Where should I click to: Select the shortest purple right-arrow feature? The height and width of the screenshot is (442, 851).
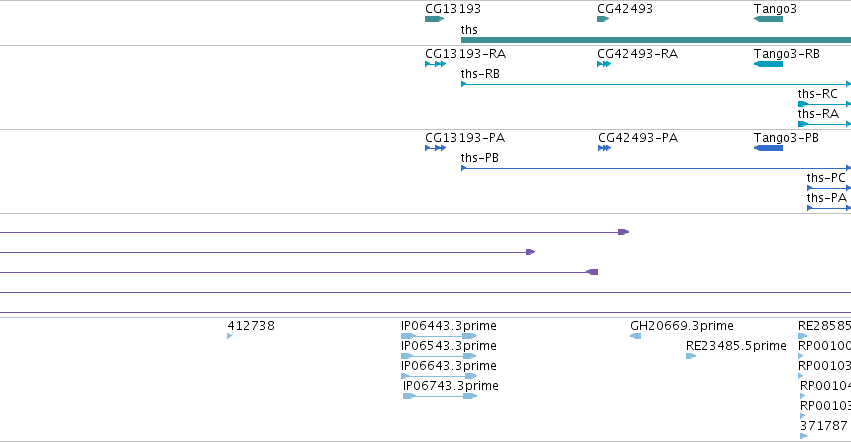click(268, 252)
